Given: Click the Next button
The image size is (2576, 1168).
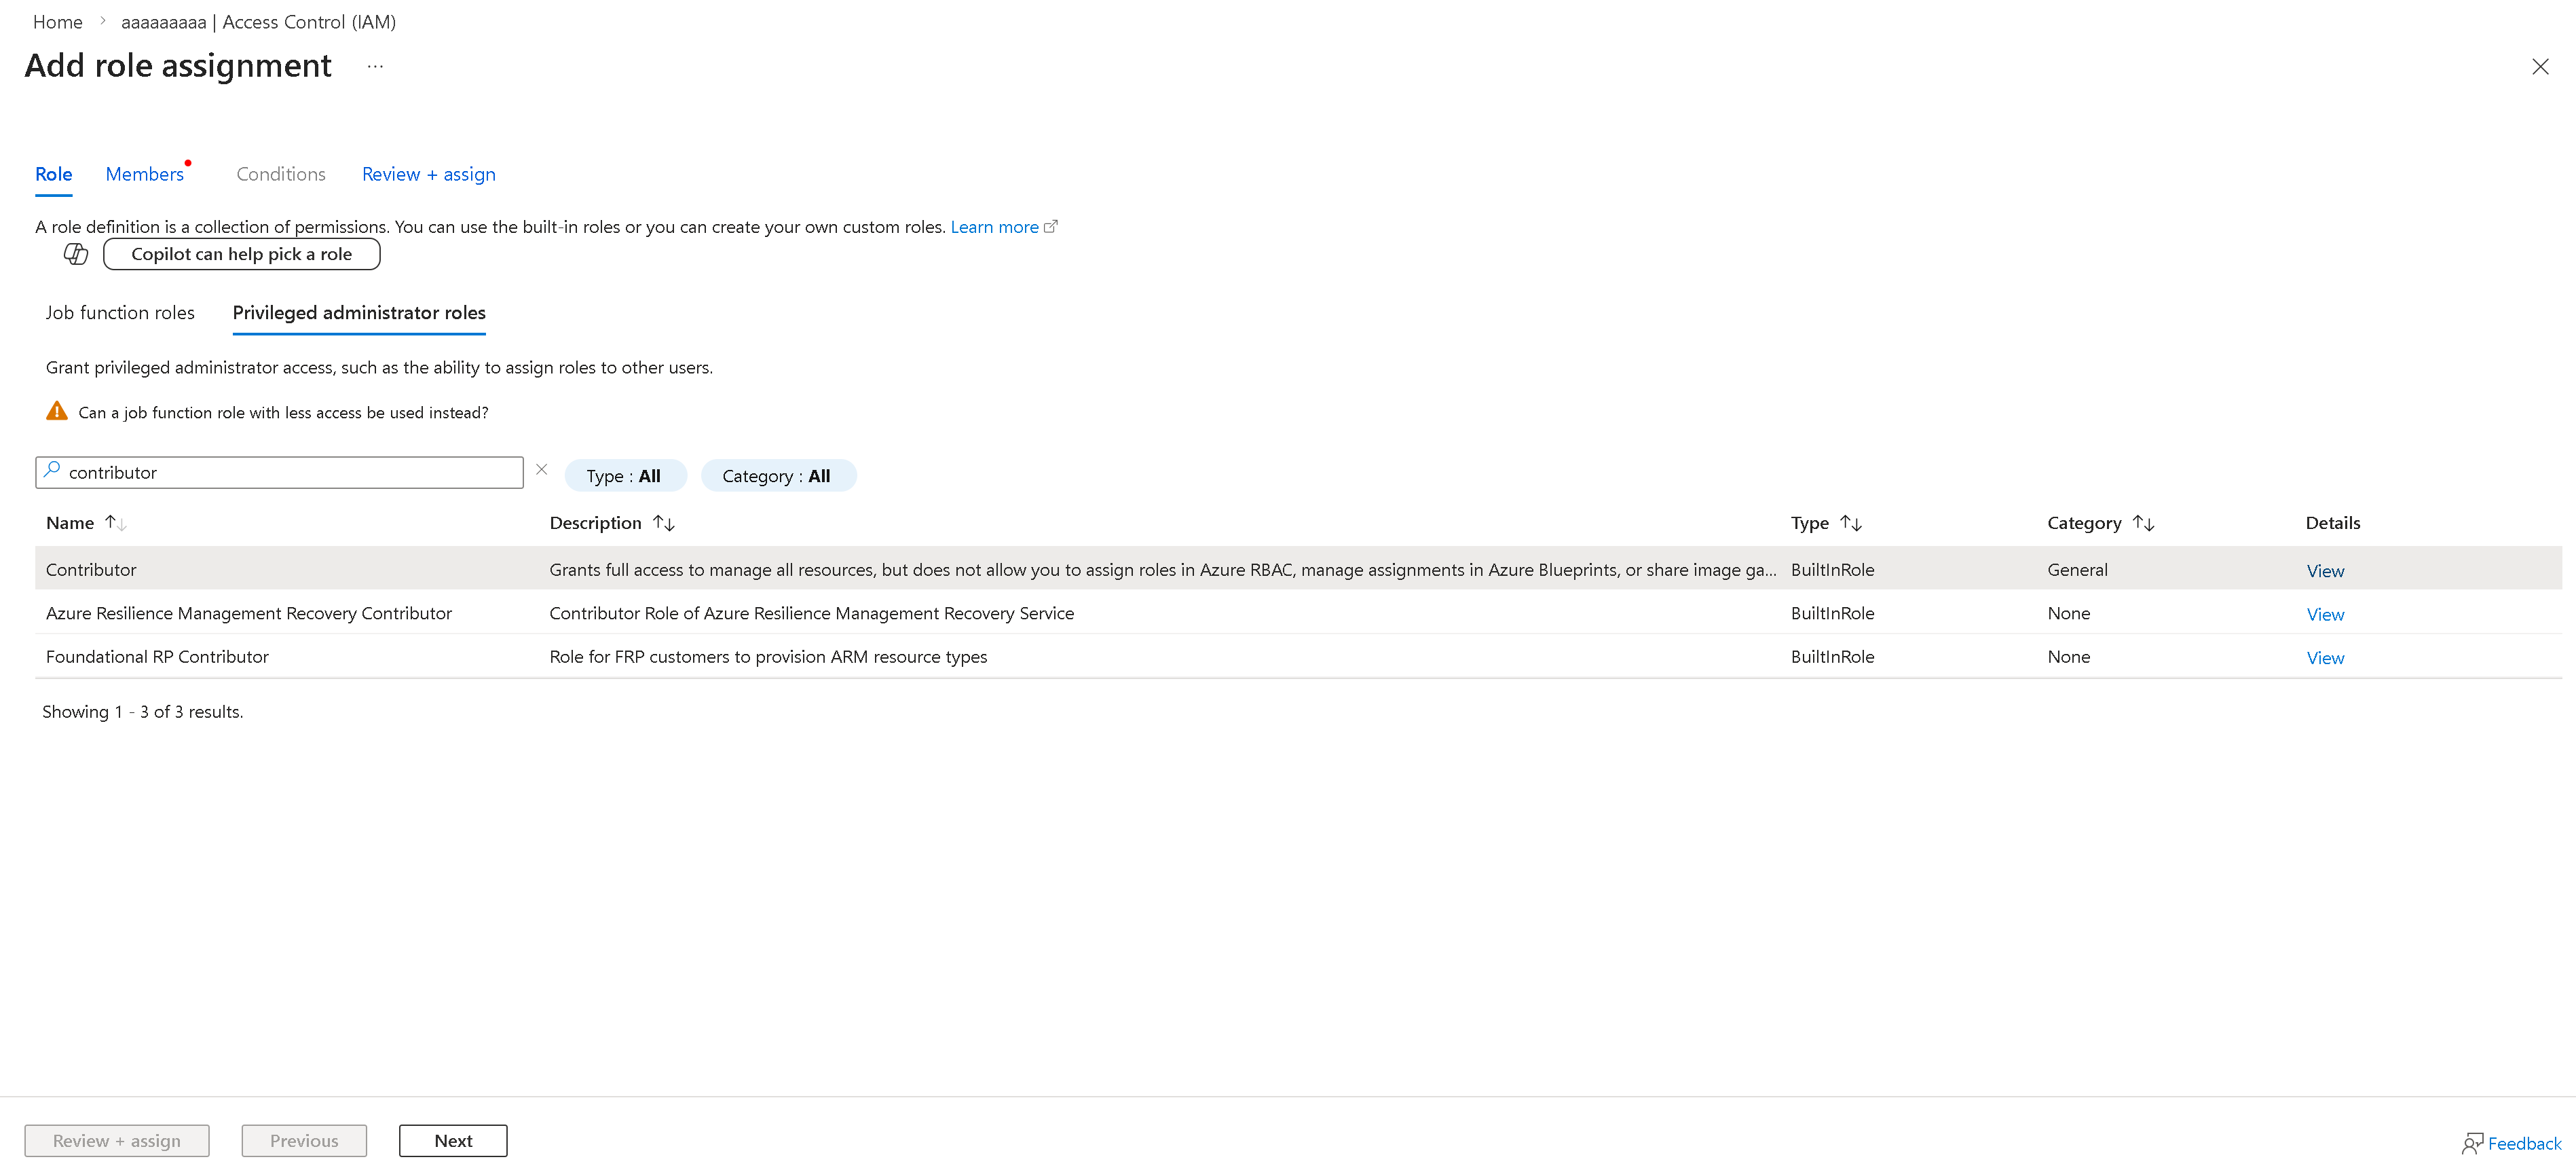Looking at the screenshot, I should 453,1141.
